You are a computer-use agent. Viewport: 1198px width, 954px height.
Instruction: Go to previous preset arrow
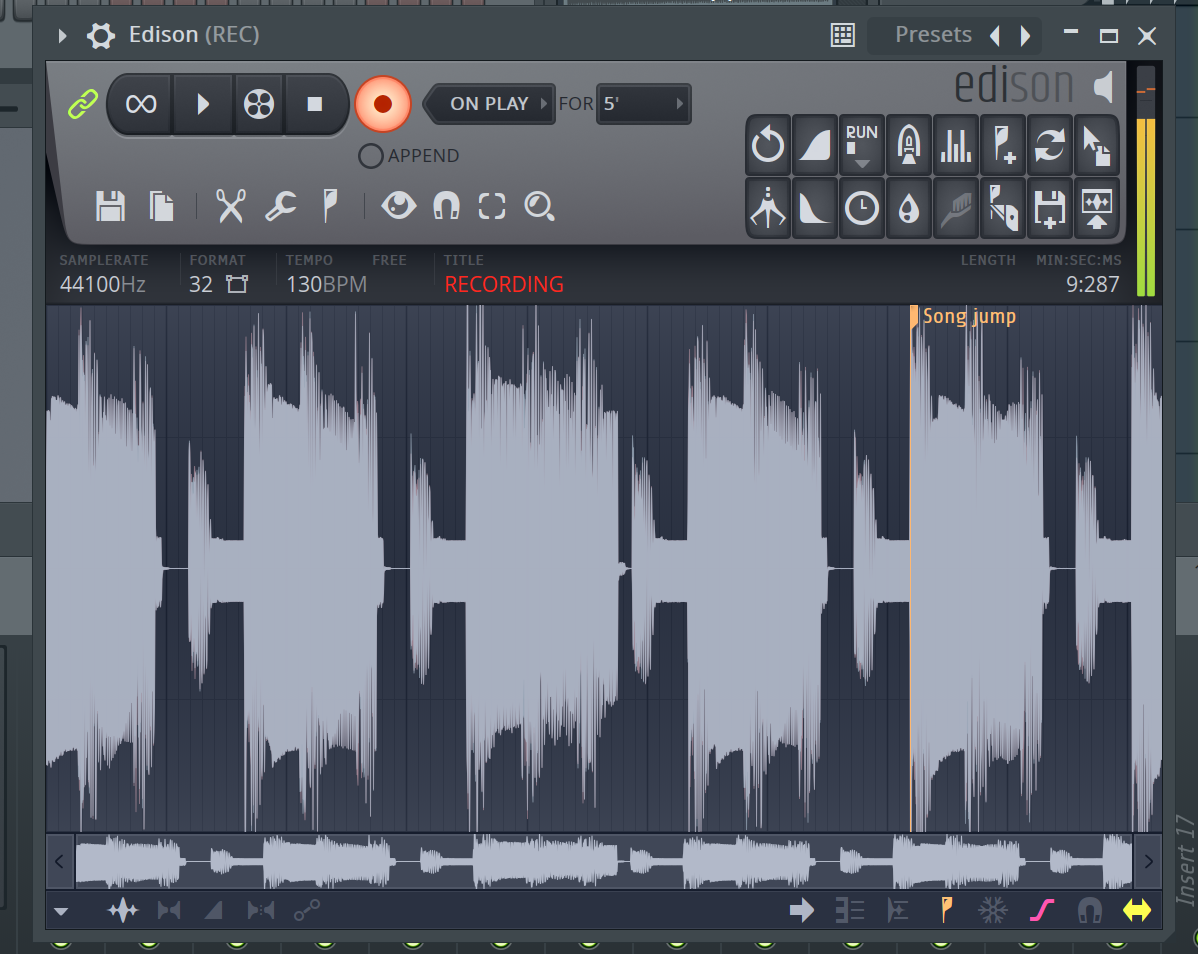[x=995, y=35]
